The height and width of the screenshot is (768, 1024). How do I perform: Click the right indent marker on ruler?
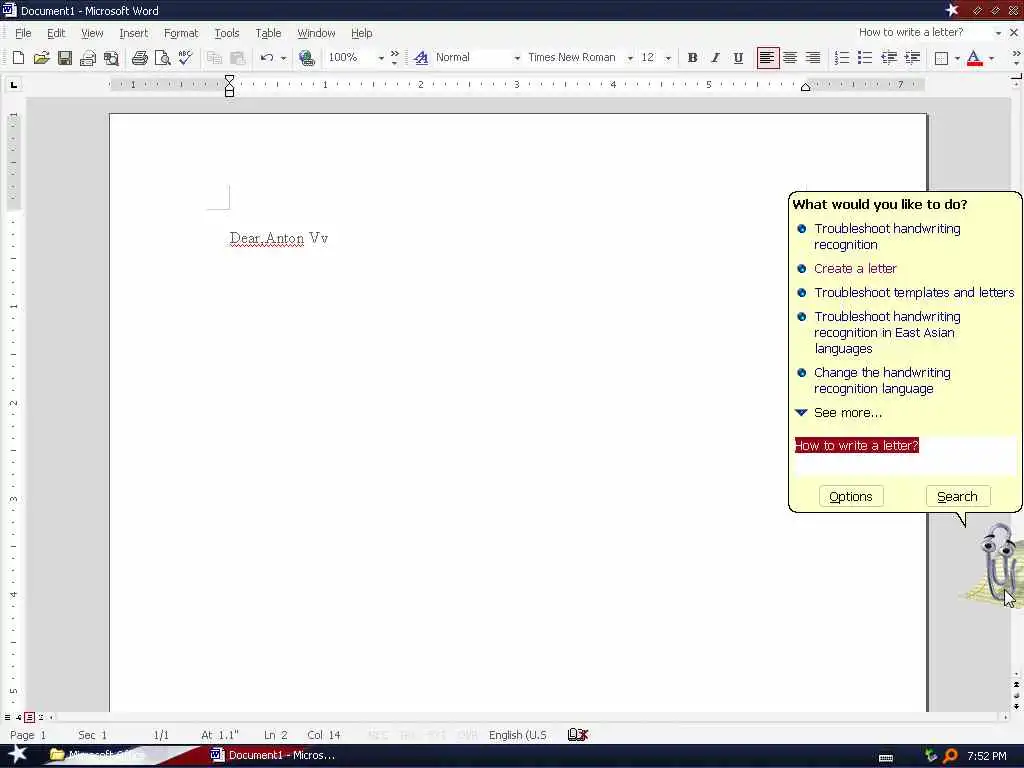pyautogui.click(x=806, y=87)
